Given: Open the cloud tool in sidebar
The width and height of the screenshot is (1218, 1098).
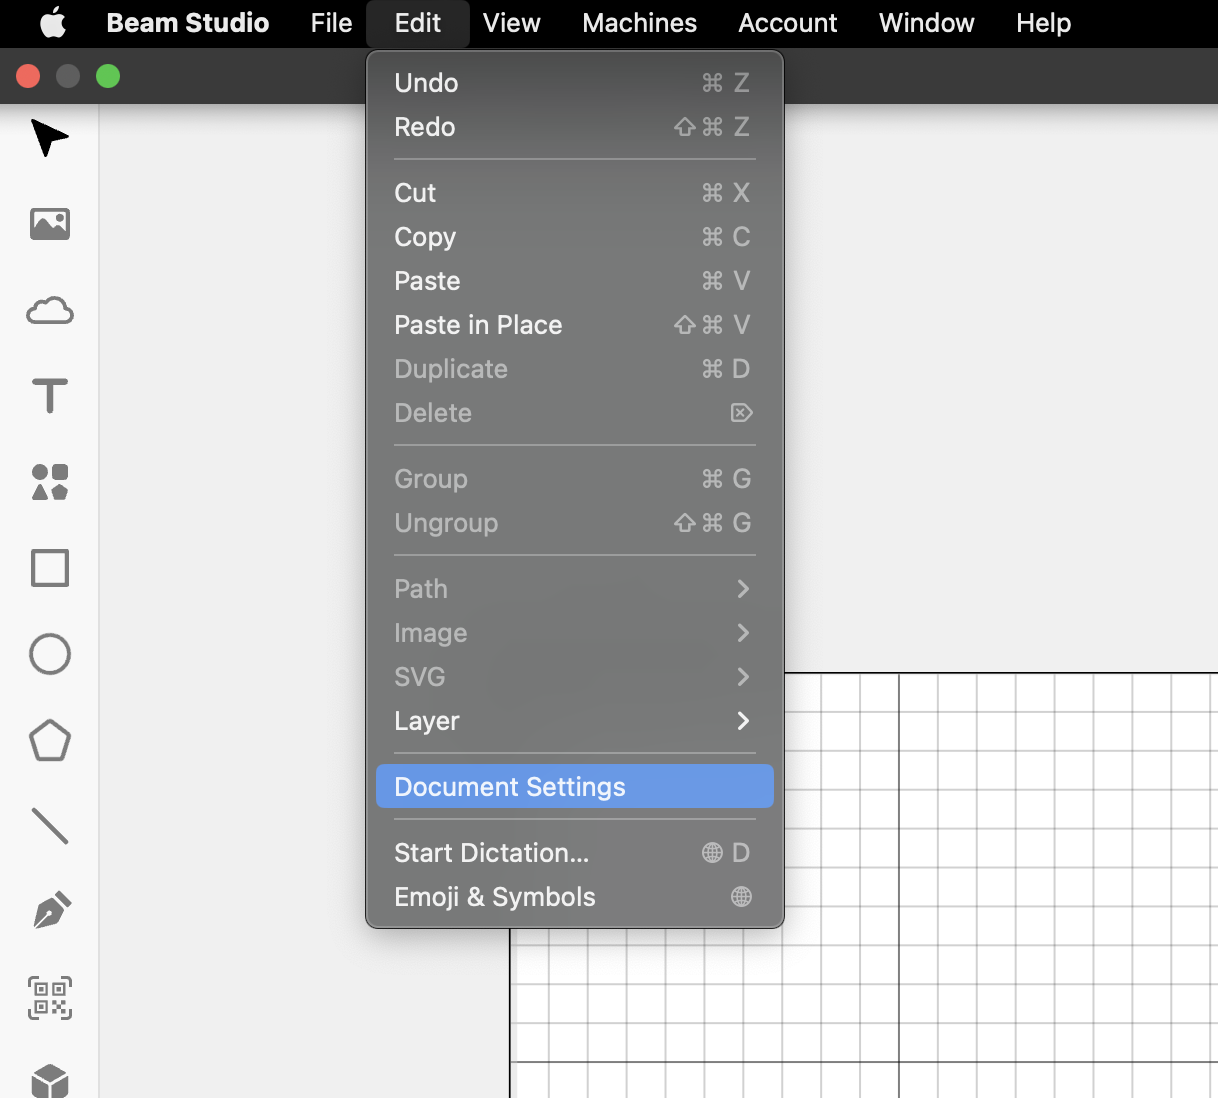Looking at the screenshot, I should [x=49, y=311].
